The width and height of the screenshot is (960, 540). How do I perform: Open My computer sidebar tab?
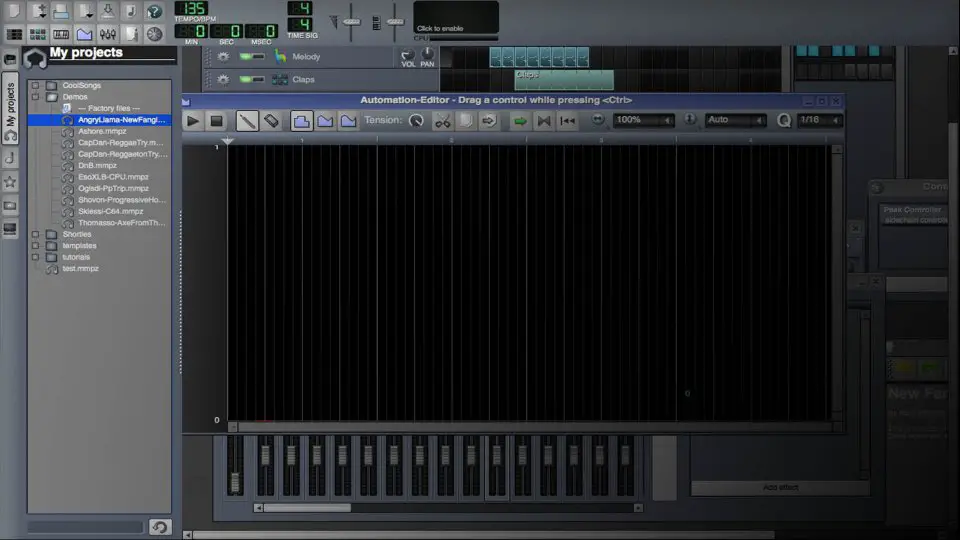[x=10, y=229]
